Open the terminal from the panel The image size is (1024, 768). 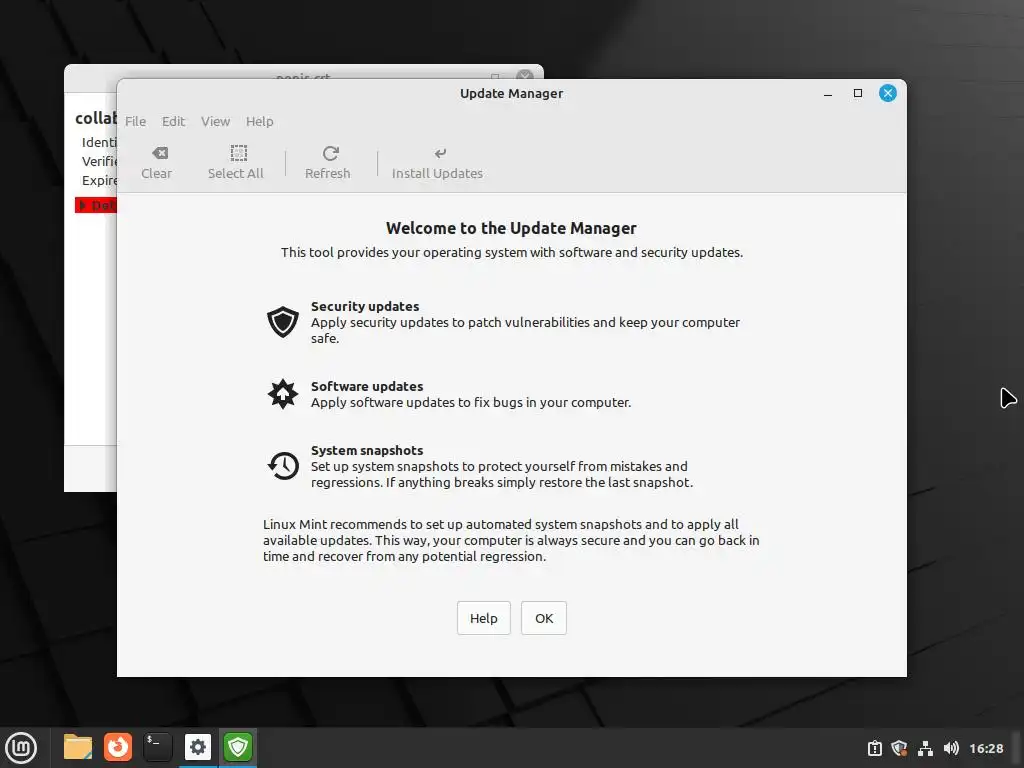click(157, 748)
